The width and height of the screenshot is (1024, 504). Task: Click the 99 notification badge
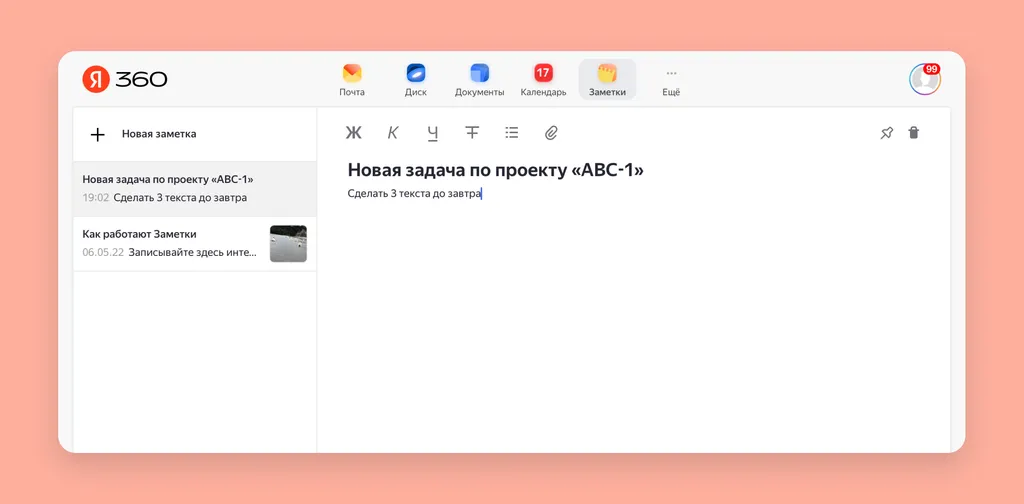tap(932, 69)
